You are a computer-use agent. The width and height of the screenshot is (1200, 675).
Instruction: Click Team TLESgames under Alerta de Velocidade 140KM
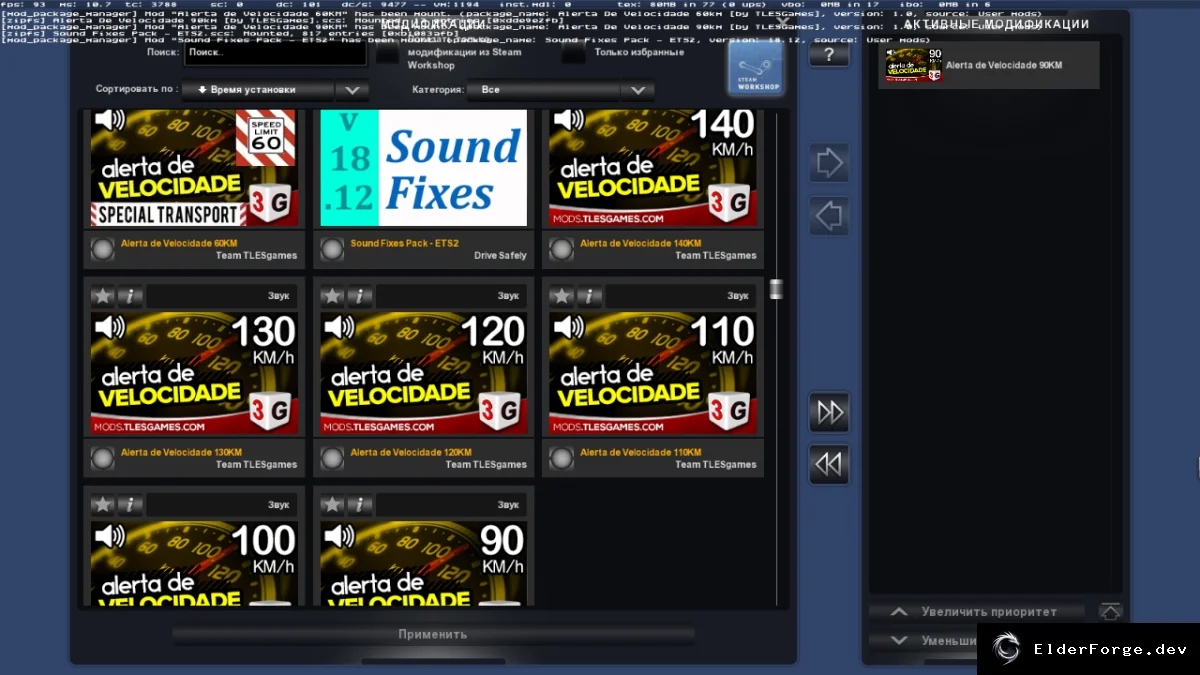[x=716, y=256]
